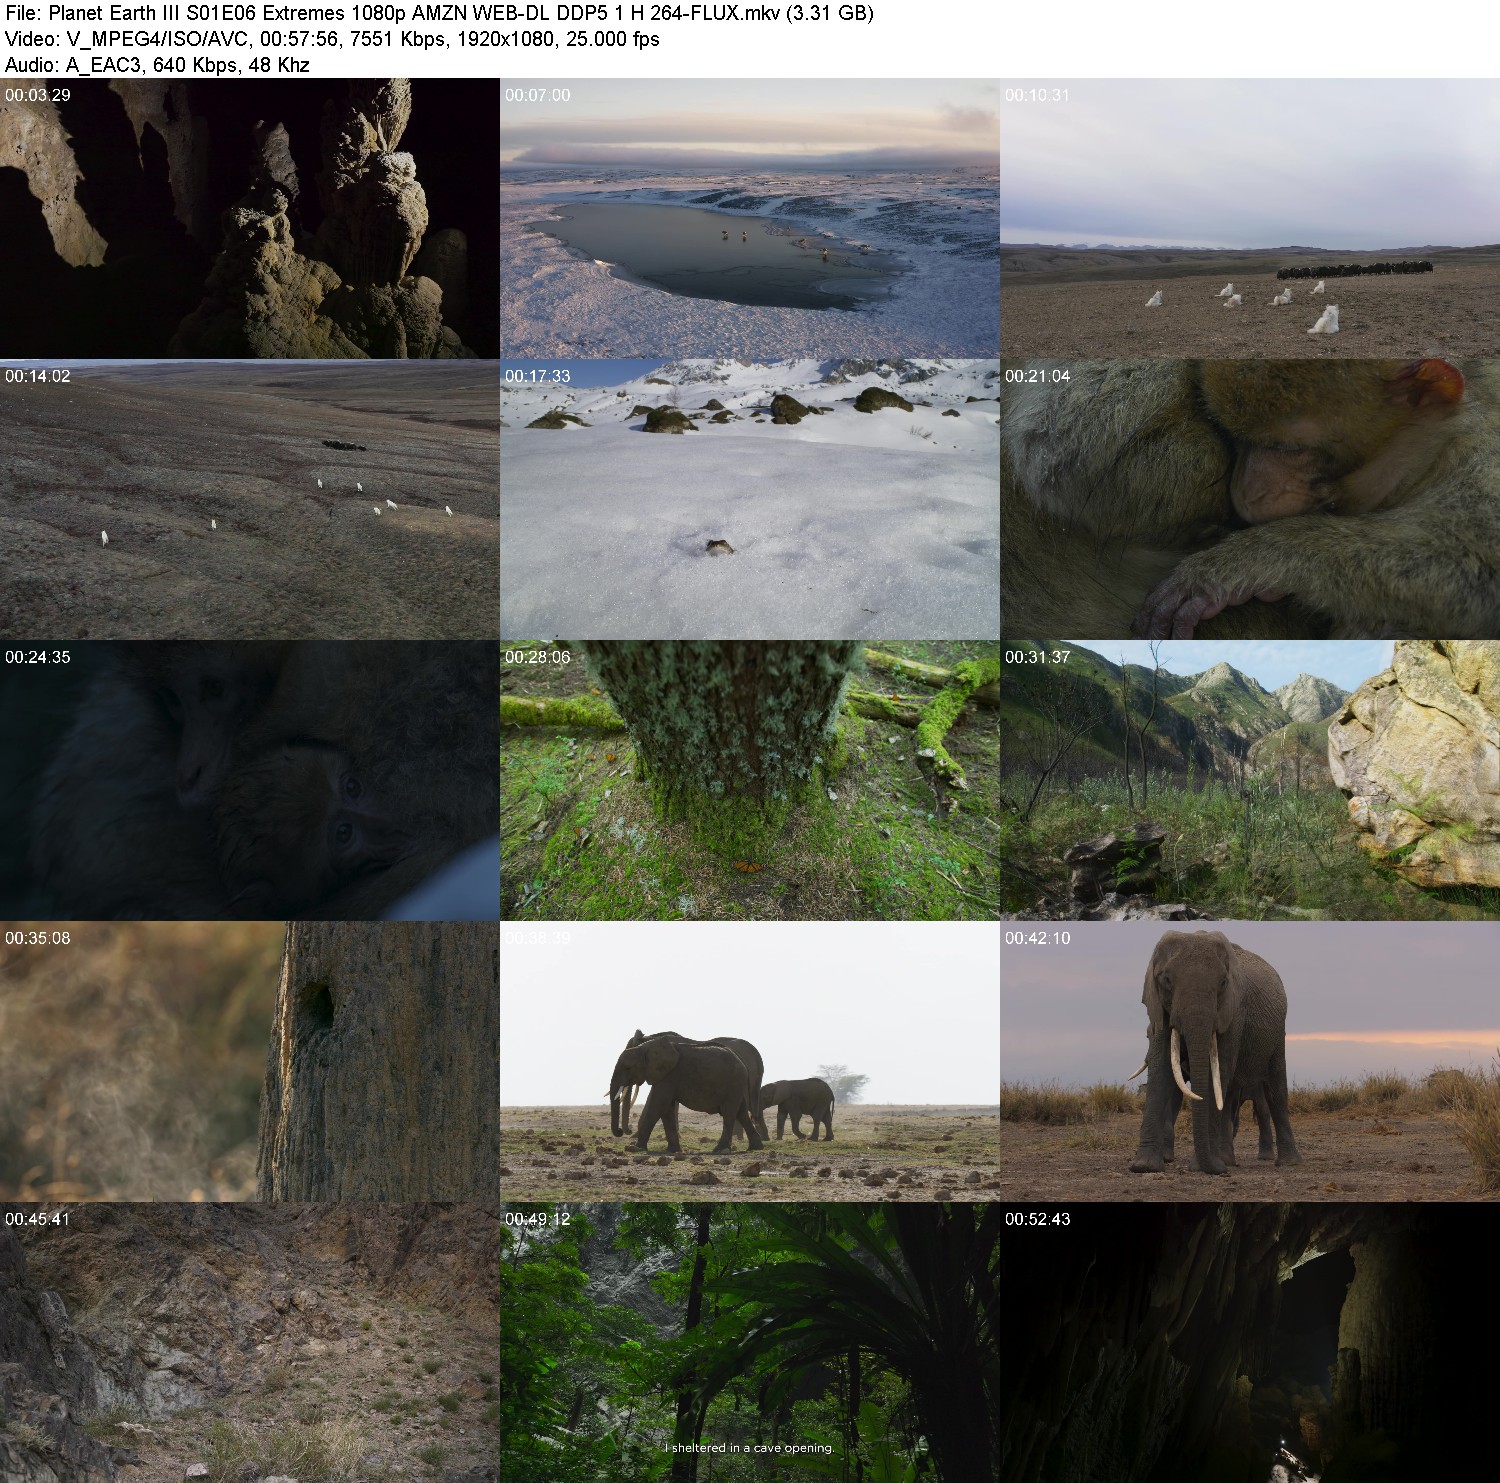Open the elephant family thumbnail at 00:38:39

749,1061
